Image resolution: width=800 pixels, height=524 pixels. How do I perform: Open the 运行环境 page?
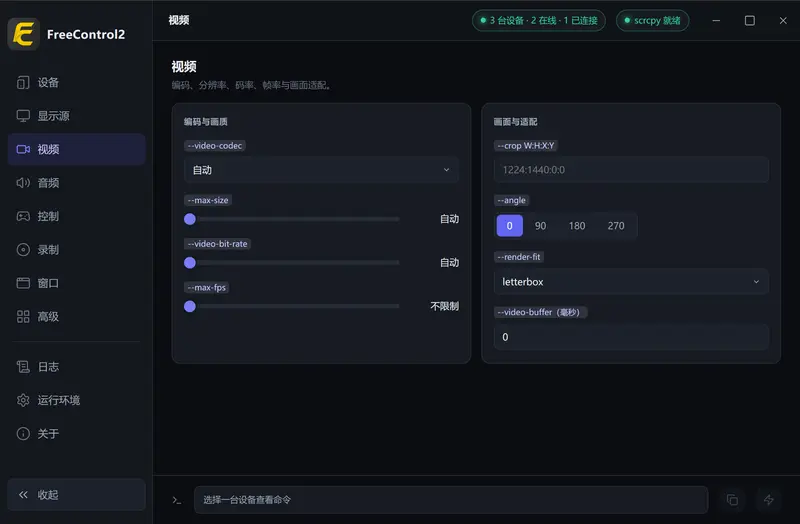tap(77, 400)
